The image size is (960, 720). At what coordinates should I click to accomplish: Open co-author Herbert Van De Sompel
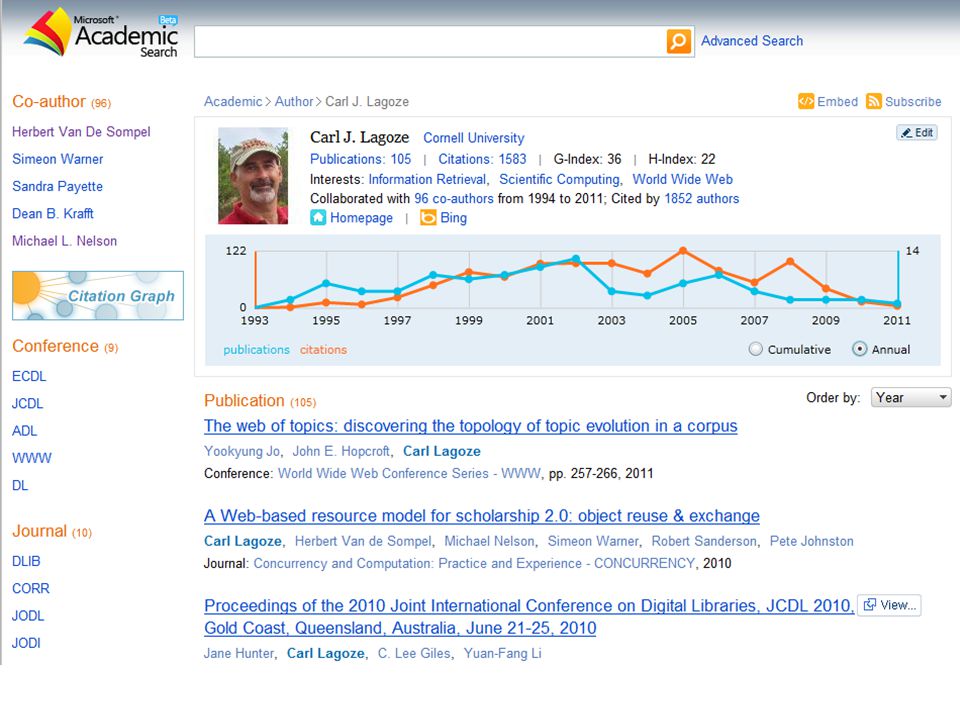(81, 132)
